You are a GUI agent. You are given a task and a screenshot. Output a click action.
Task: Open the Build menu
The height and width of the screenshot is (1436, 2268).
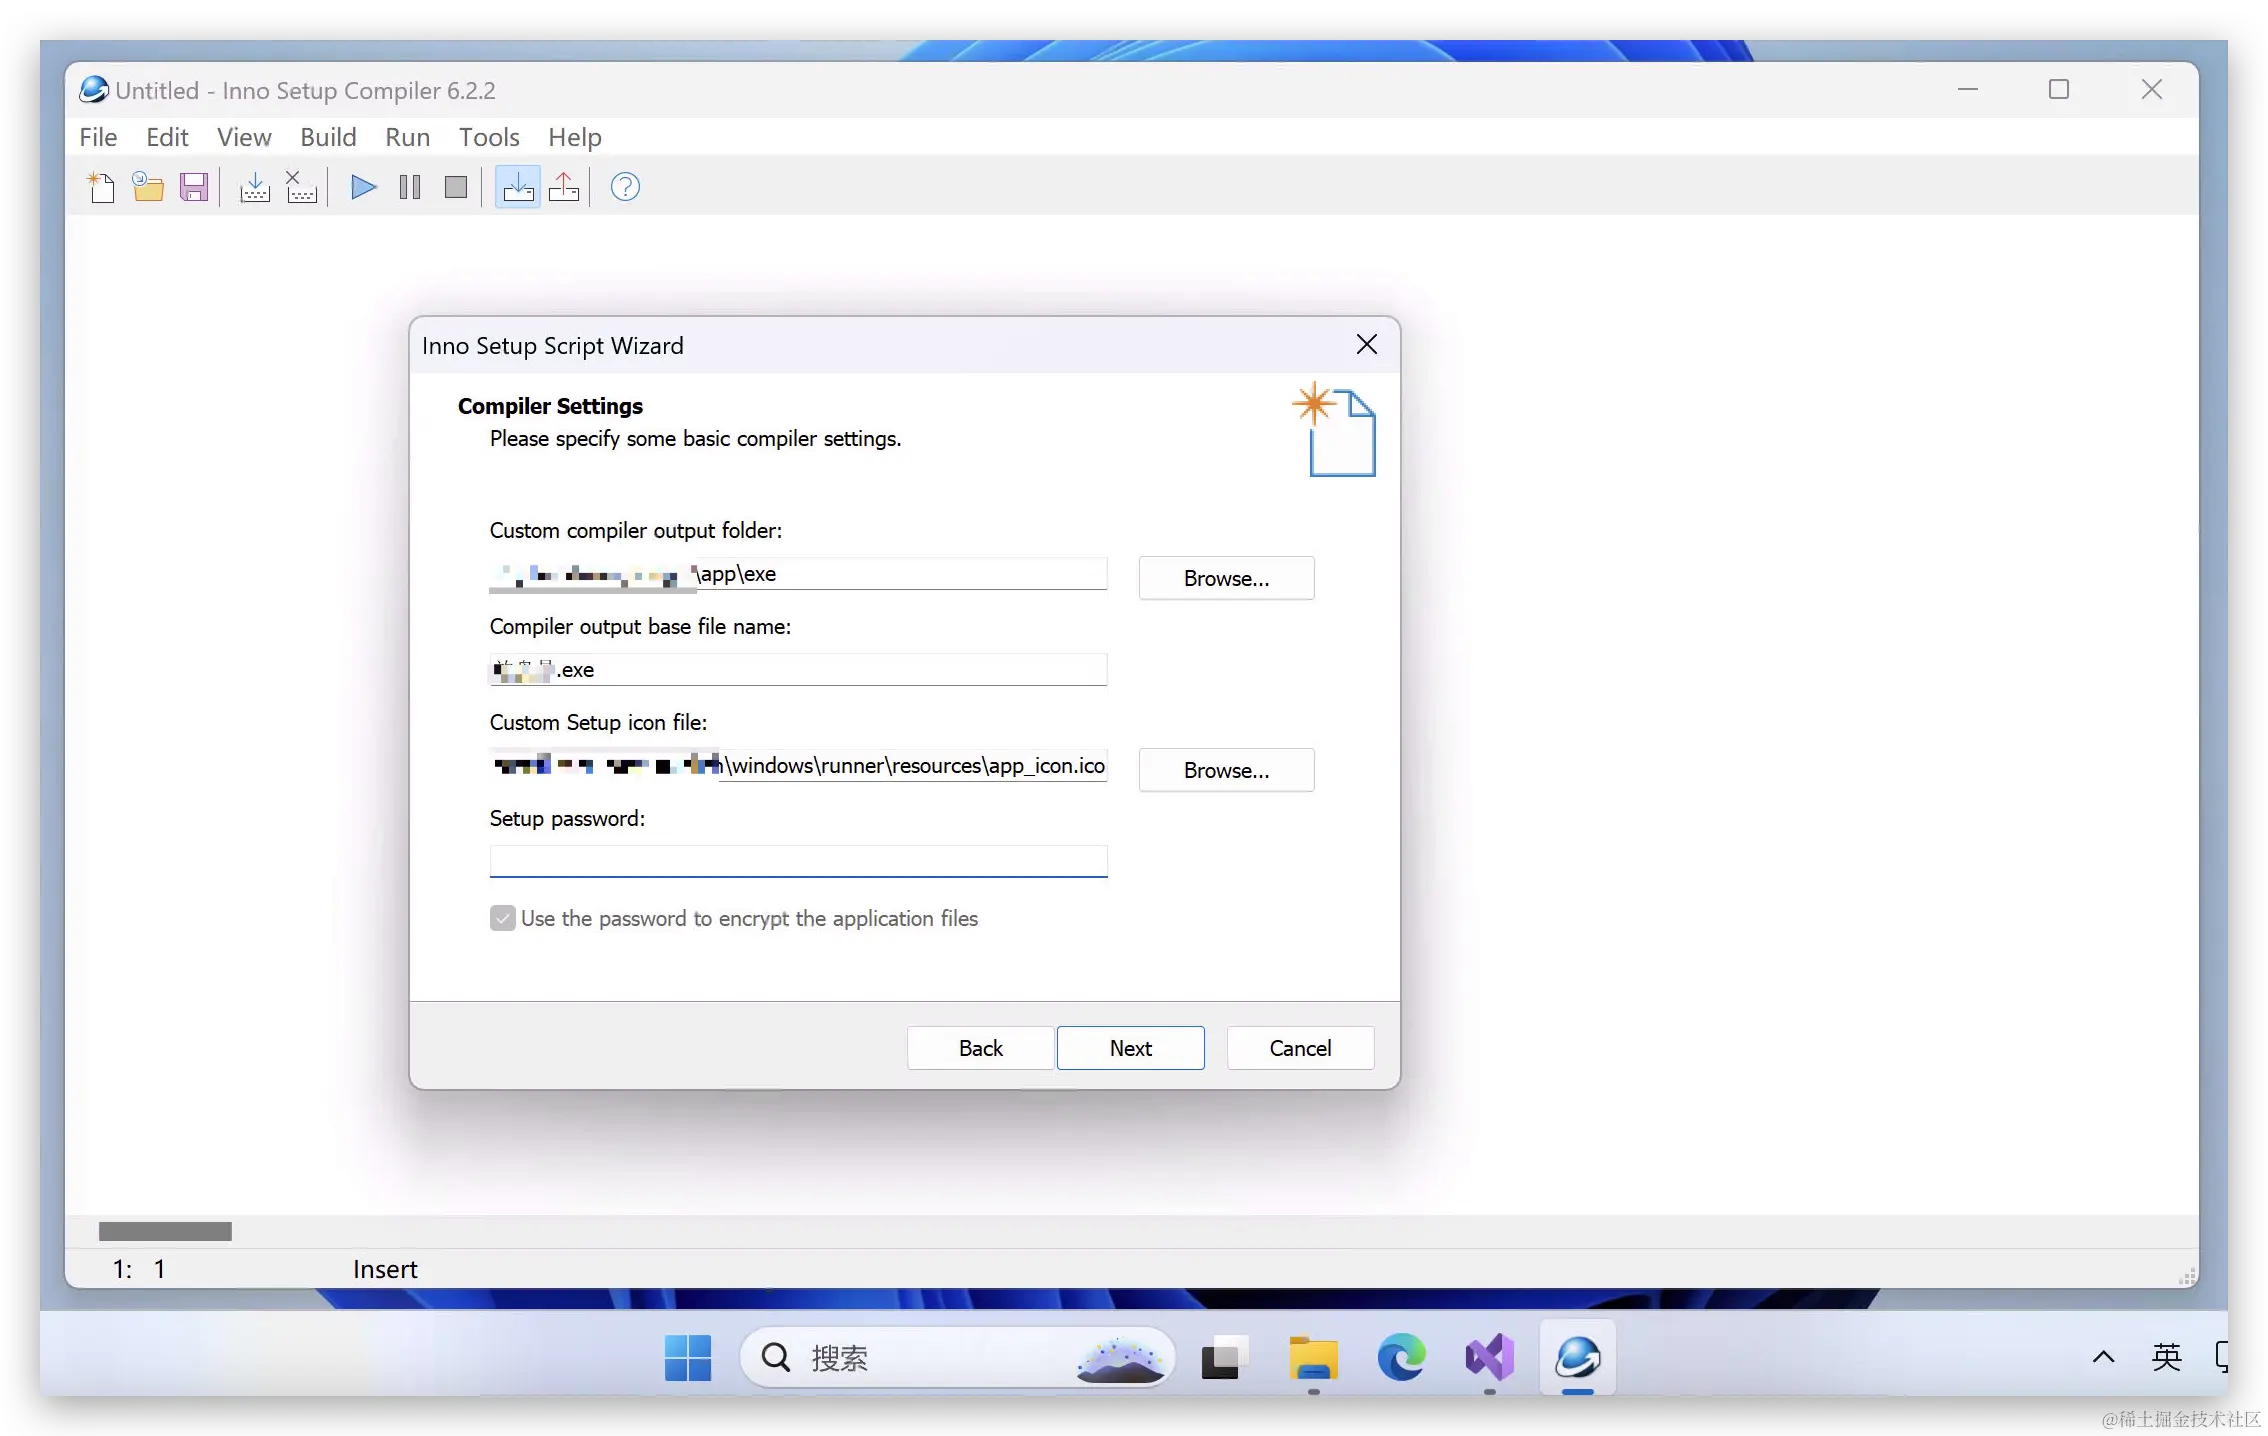[328, 137]
